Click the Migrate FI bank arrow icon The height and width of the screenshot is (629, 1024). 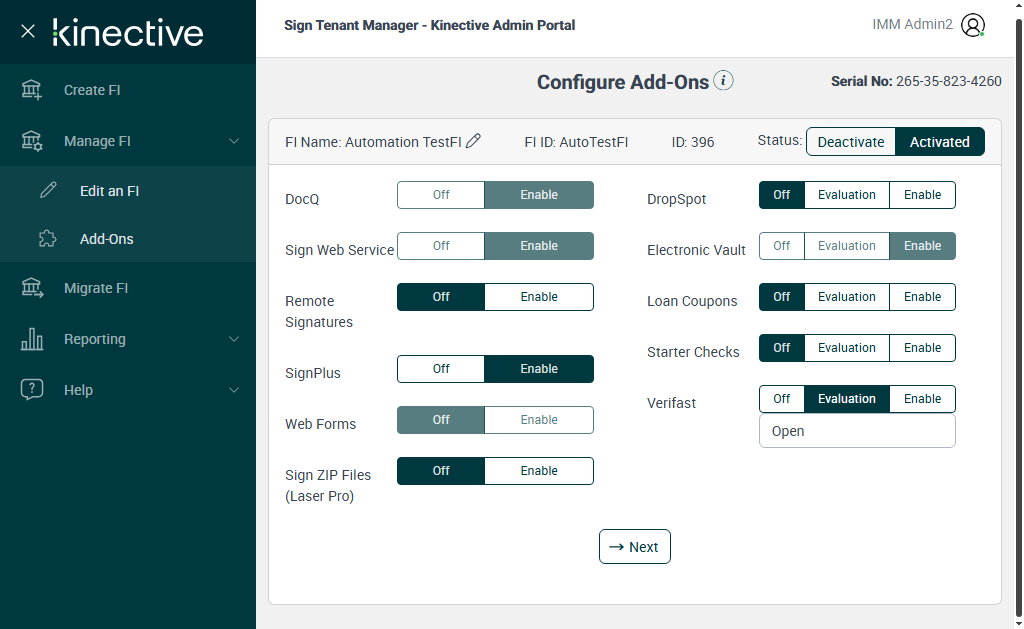31,288
